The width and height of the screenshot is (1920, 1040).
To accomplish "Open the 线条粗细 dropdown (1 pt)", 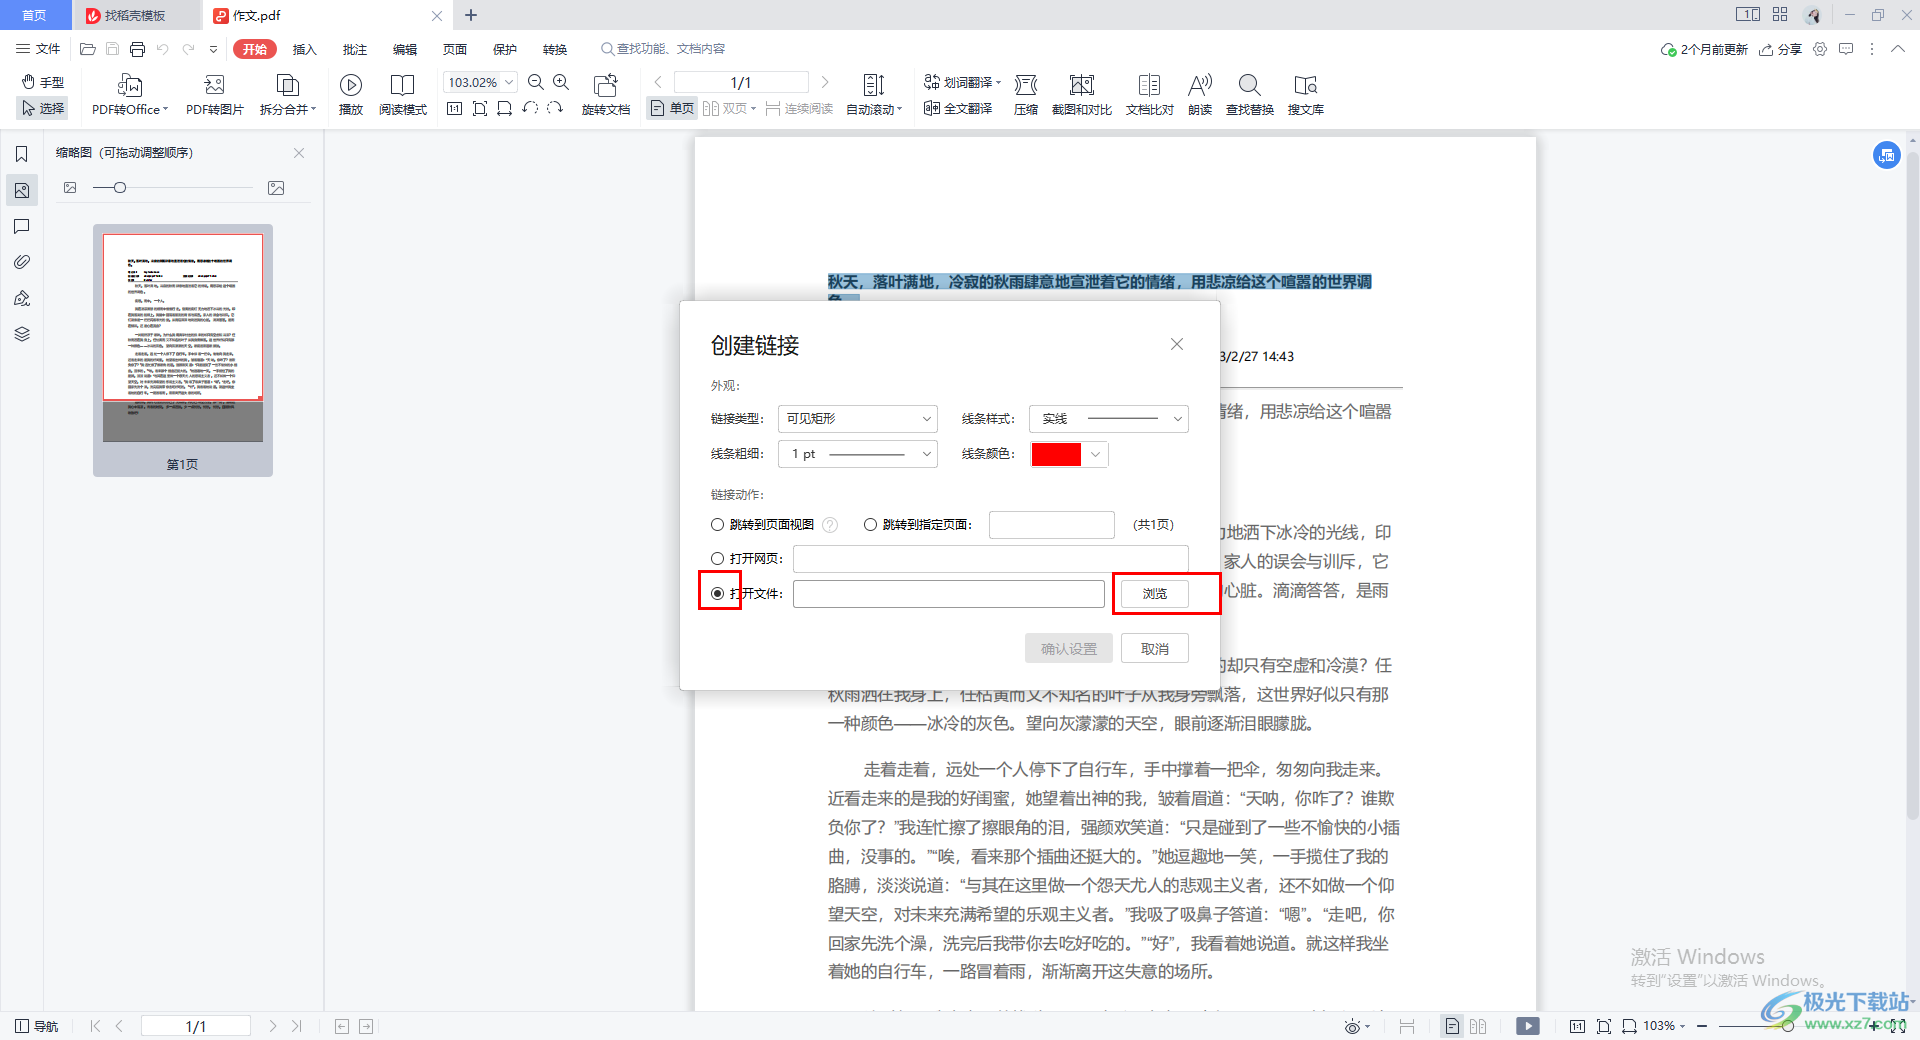I will tap(857, 453).
